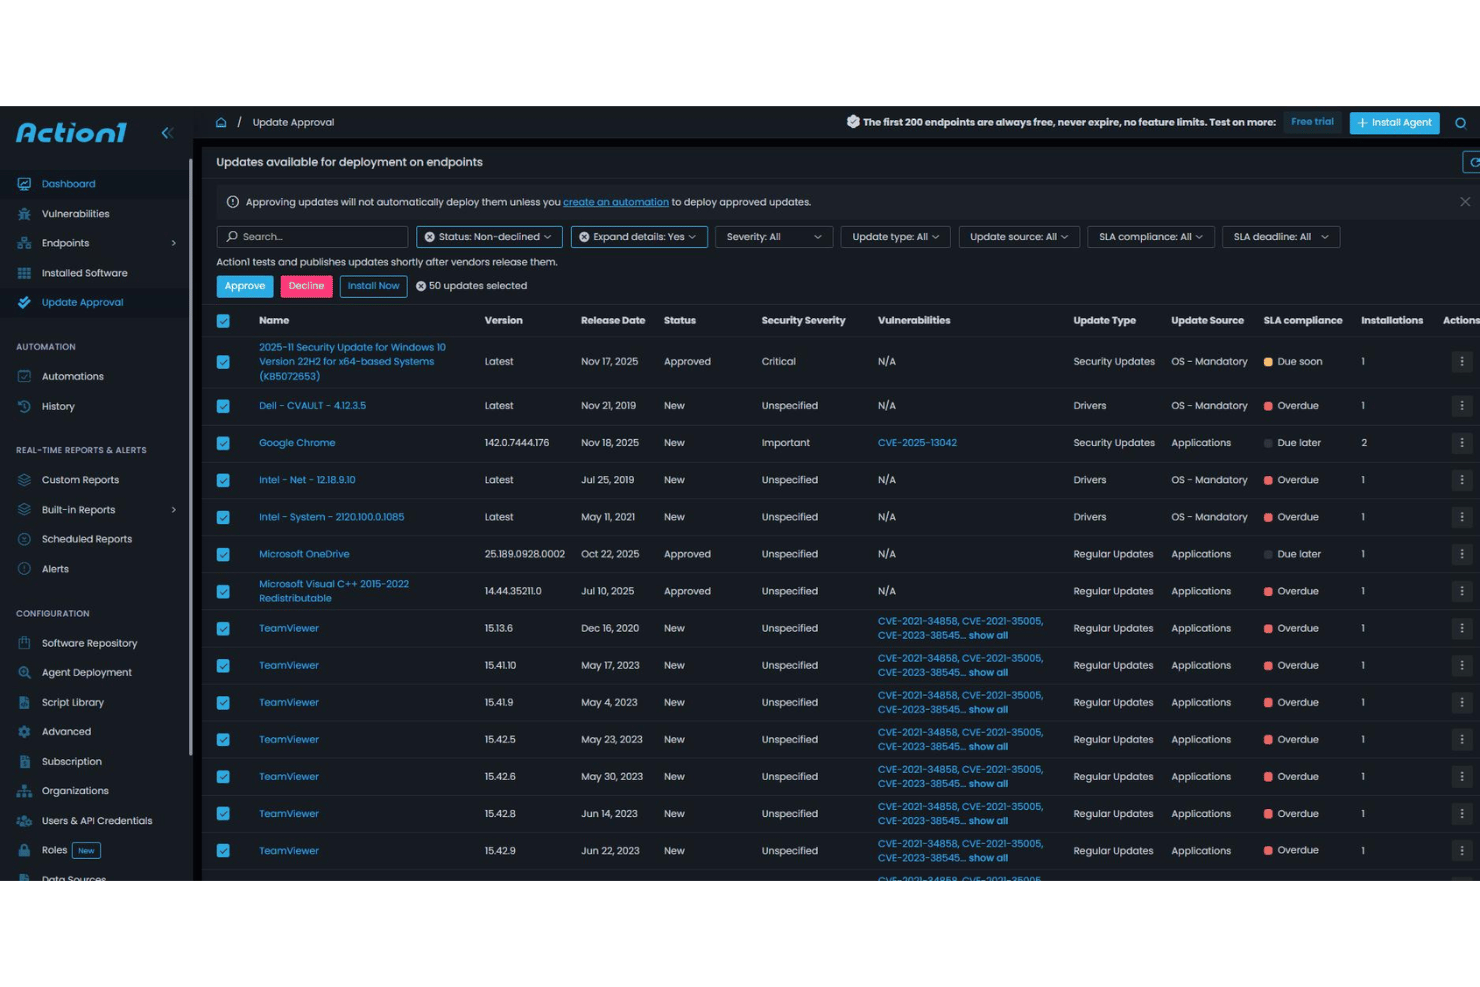
Task: Click the Software Repository sidebar icon
Action: click(x=24, y=643)
